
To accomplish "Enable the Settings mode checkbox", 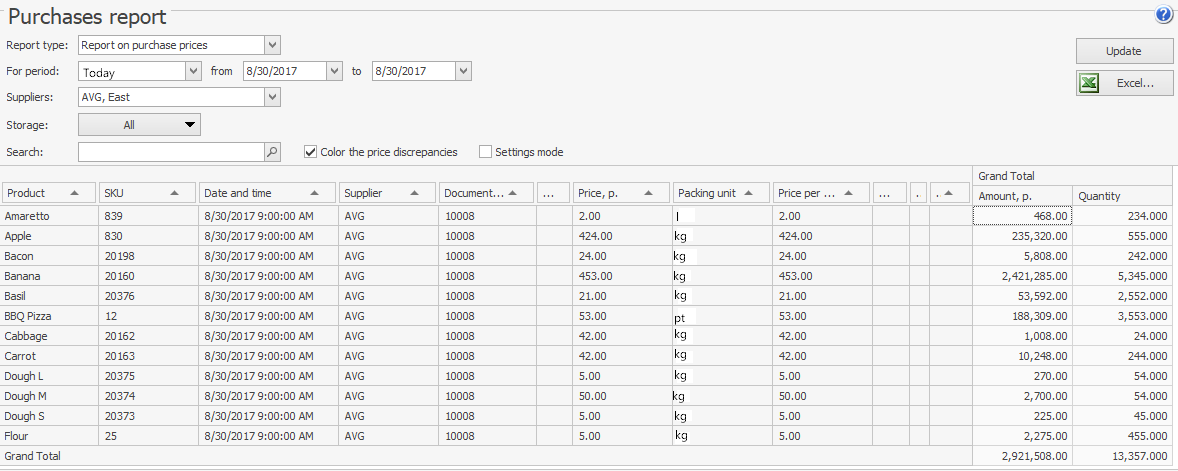I will click(x=486, y=152).
